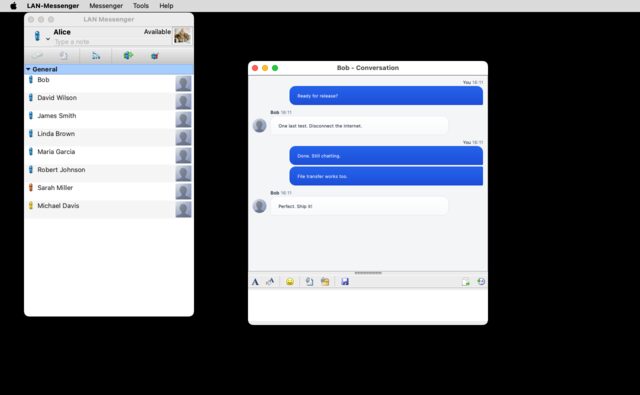Click Alice's cat profile picture
The width and height of the screenshot is (640, 395).
pyautogui.click(x=182, y=36)
